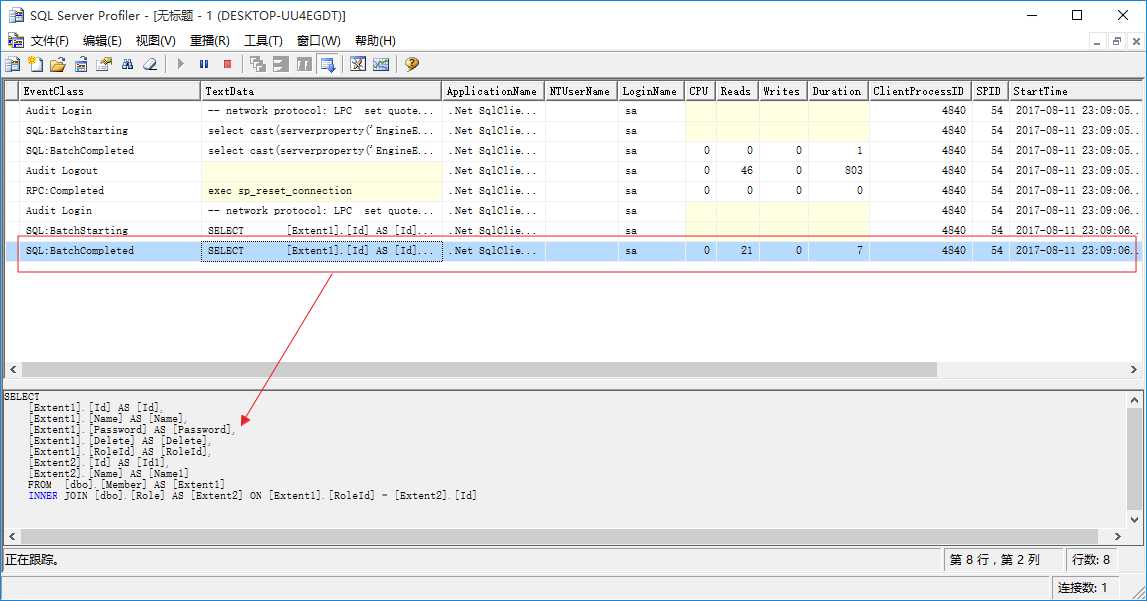
Task: Minimize the inner trace document window
Action: [1097, 42]
